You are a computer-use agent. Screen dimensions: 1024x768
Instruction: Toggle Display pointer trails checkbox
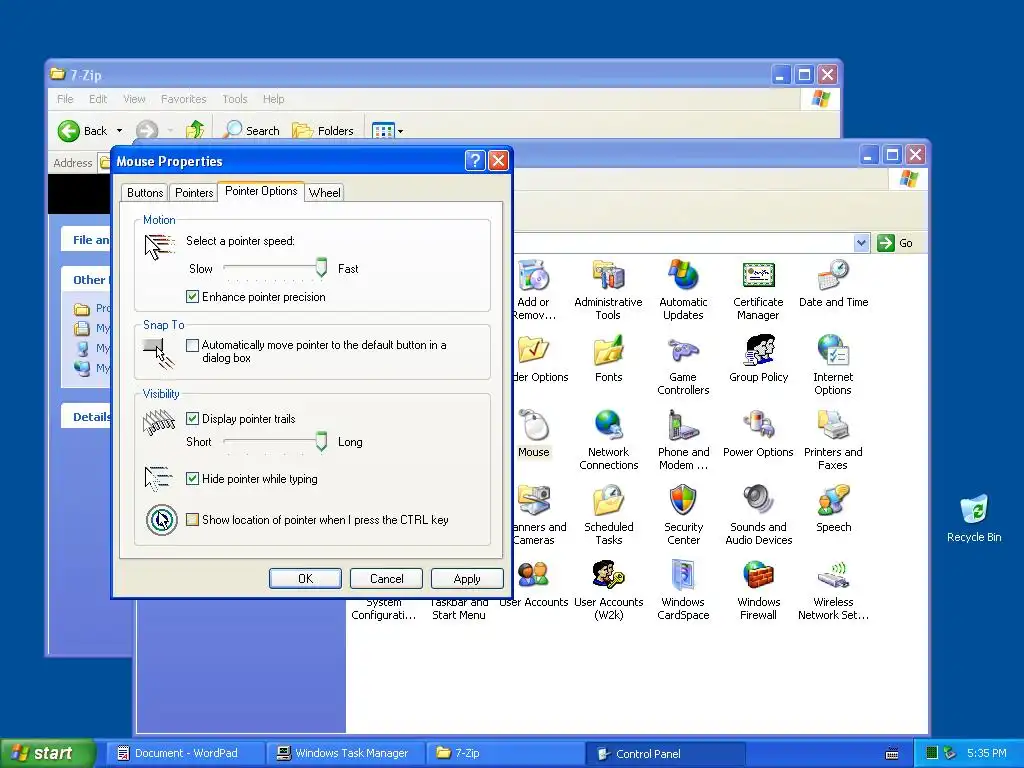click(x=192, y=419)
